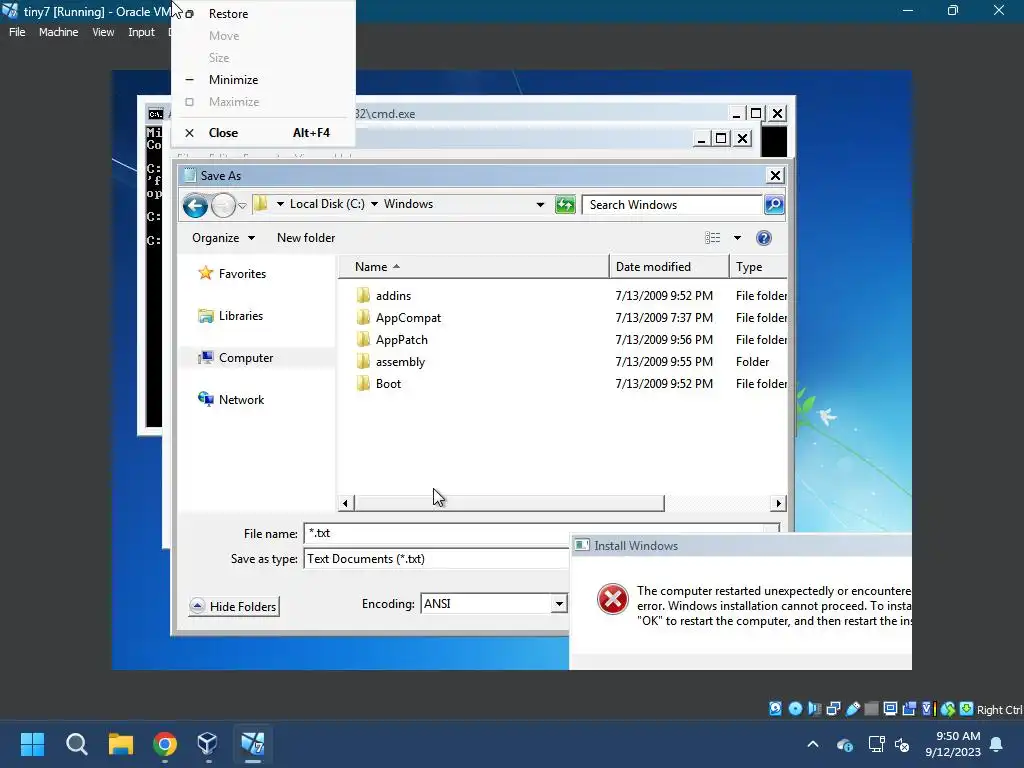Click the audio status icon
Viewport: 1024px width, 768px height.
pyautogui.click(x=814, y=709)
